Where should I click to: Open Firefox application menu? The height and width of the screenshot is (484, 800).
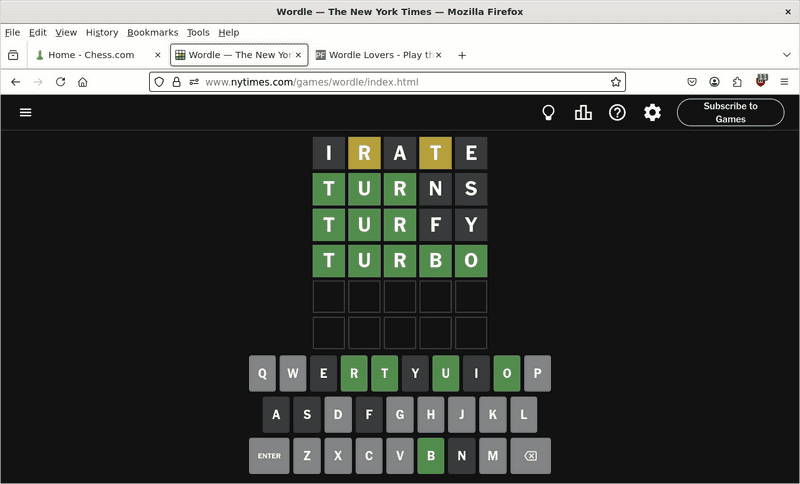point(784,82)
